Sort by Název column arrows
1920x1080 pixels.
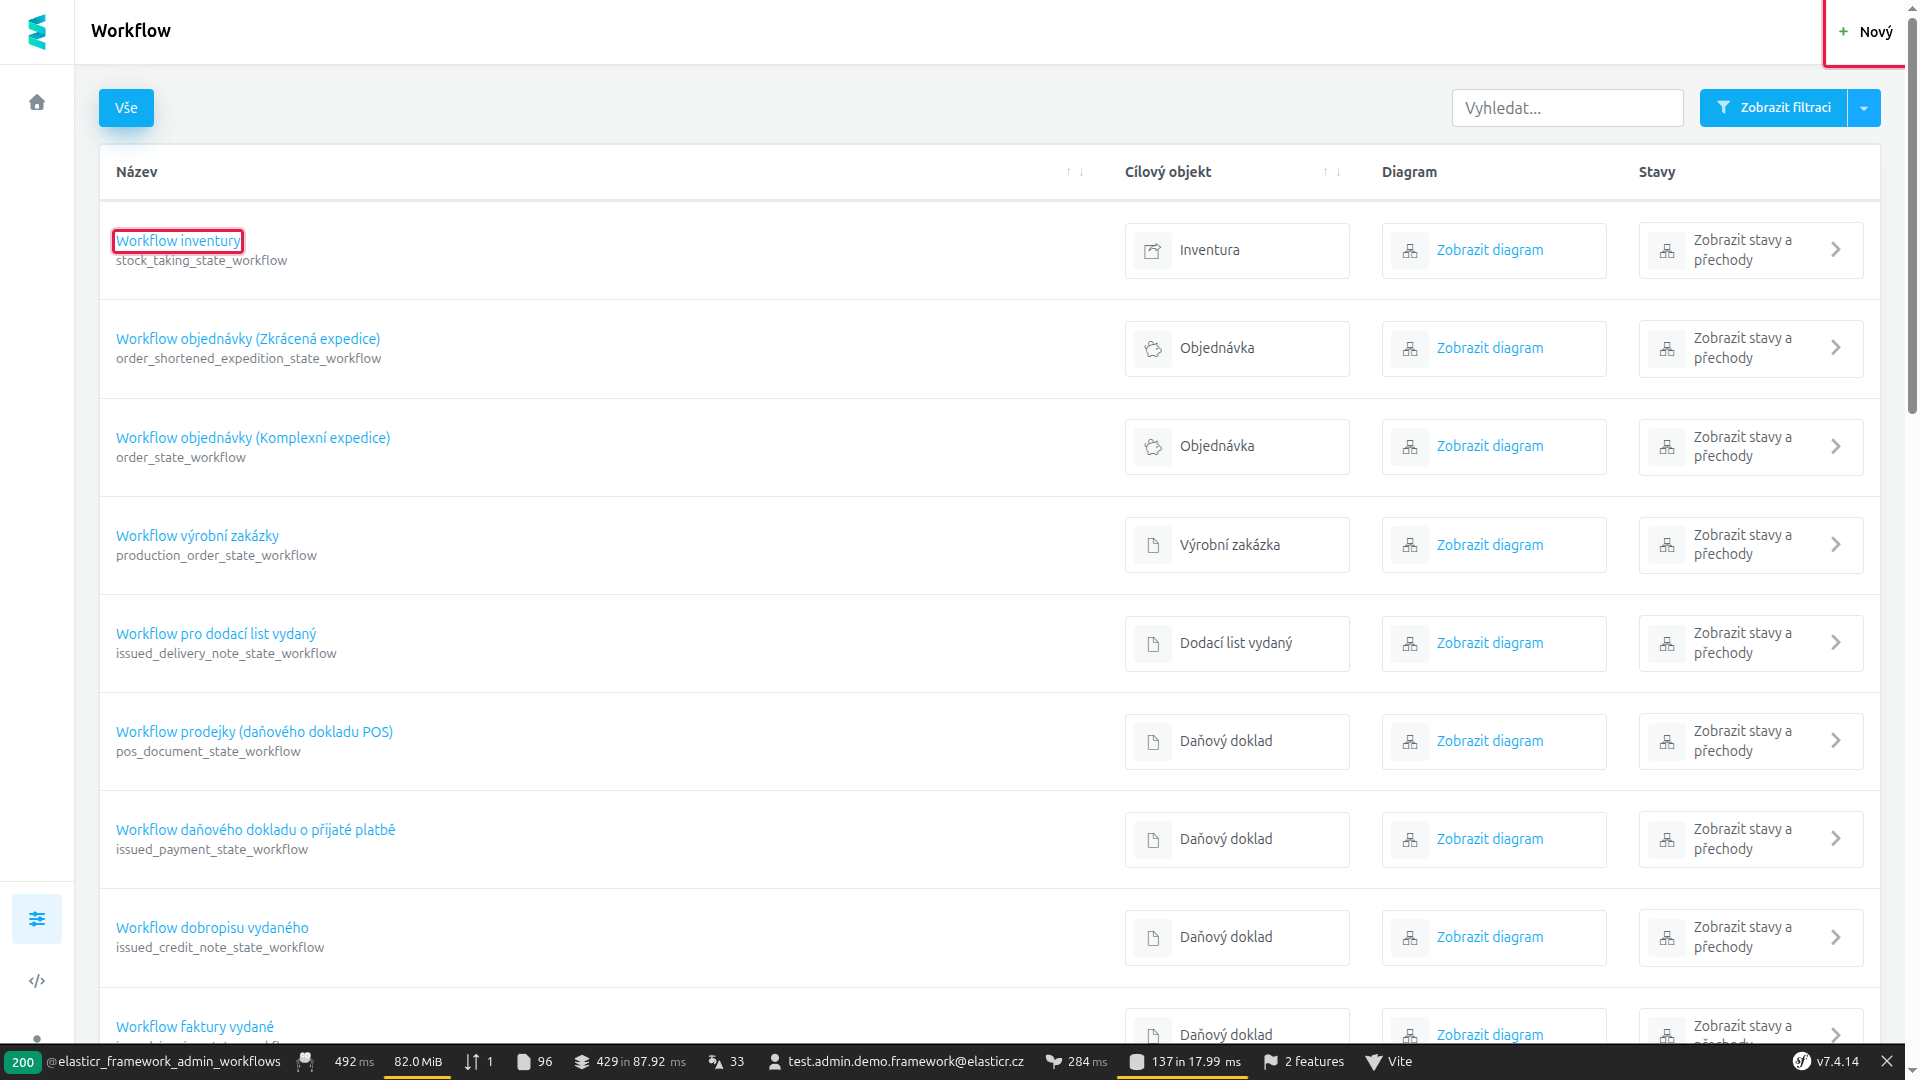[x=1075, y=172]
